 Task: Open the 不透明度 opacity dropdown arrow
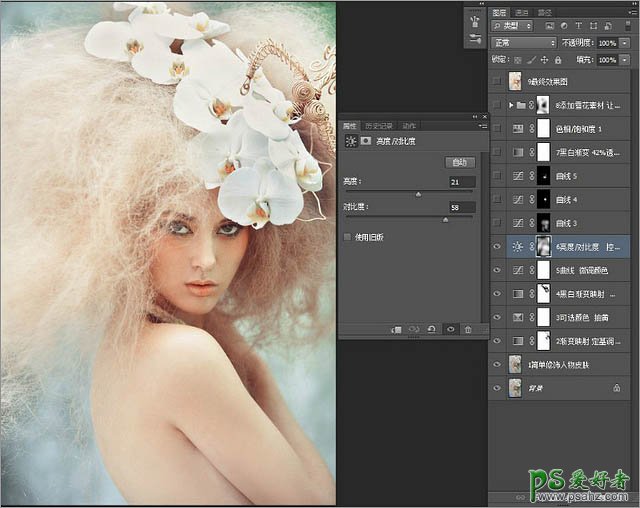(x=625, y=44)
